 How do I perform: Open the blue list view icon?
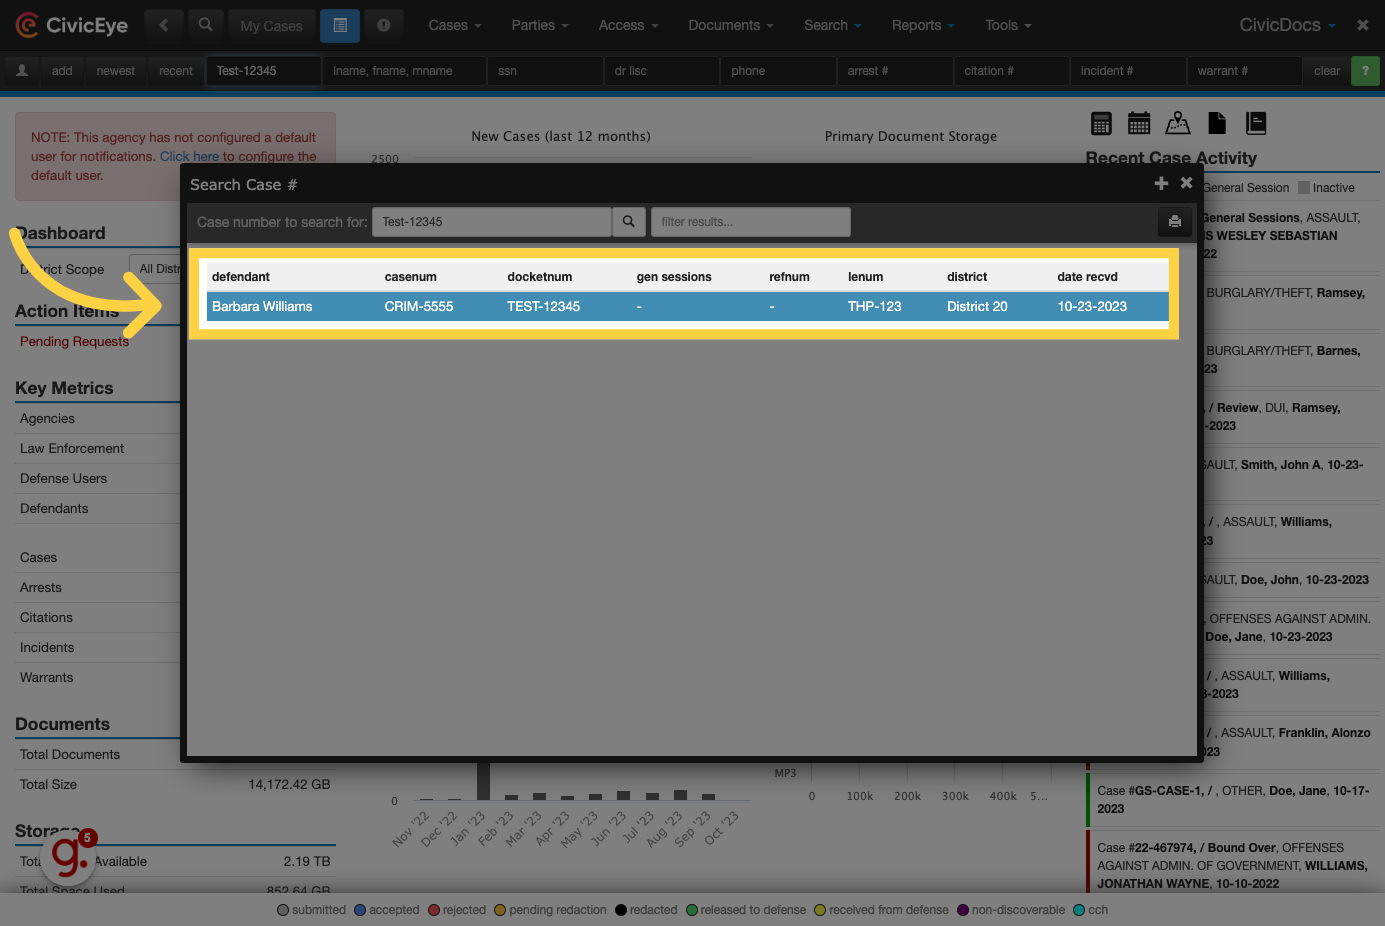340,25
